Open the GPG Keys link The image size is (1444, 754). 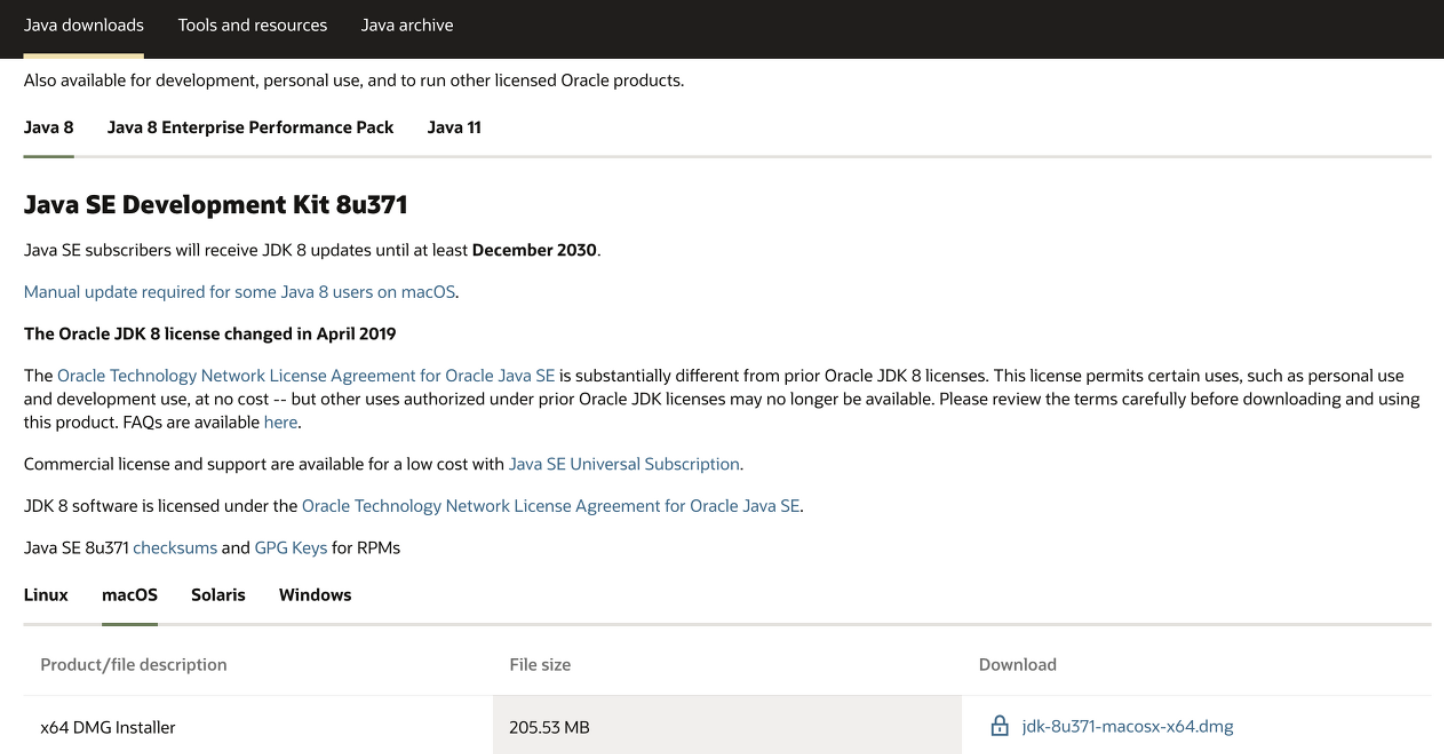pos(291,548)
